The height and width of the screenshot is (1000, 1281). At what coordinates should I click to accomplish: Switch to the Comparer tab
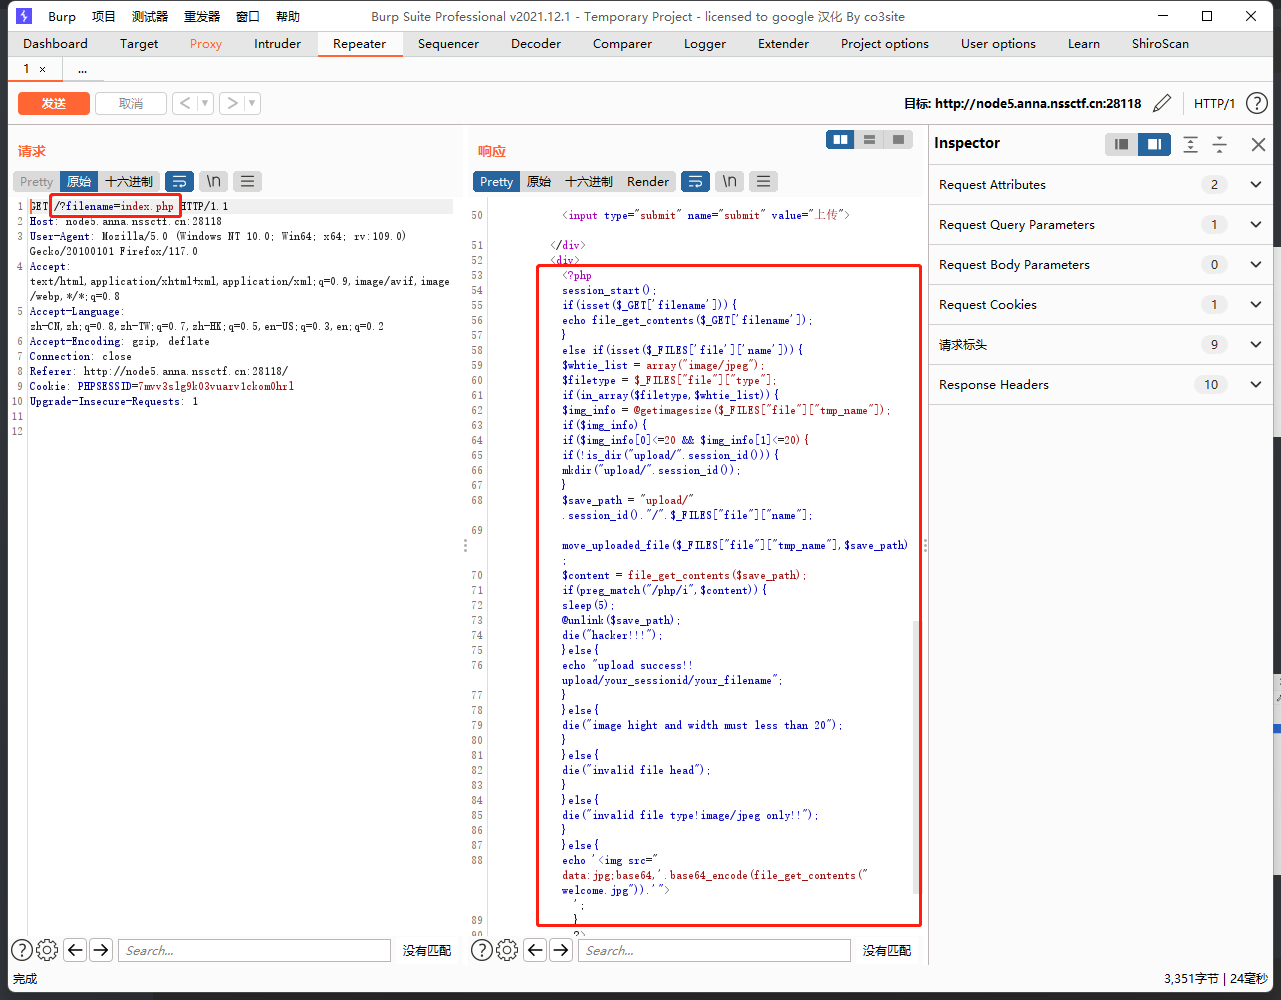pyautogui.click(x=622, y=44)
